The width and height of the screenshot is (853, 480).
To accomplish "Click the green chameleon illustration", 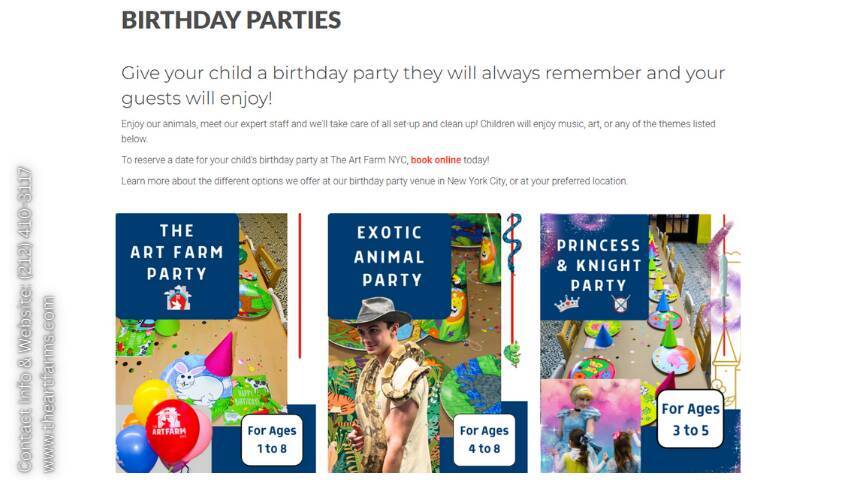I will pos(512,353).
